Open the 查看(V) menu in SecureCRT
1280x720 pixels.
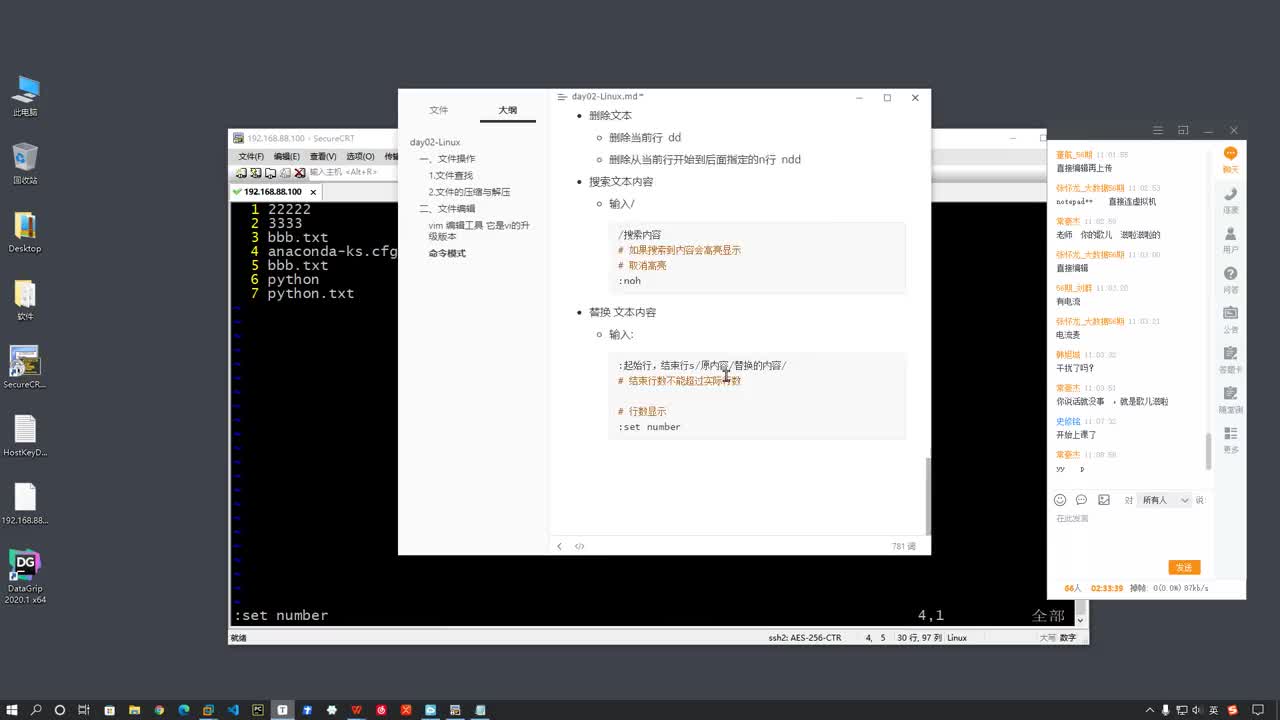323,157
